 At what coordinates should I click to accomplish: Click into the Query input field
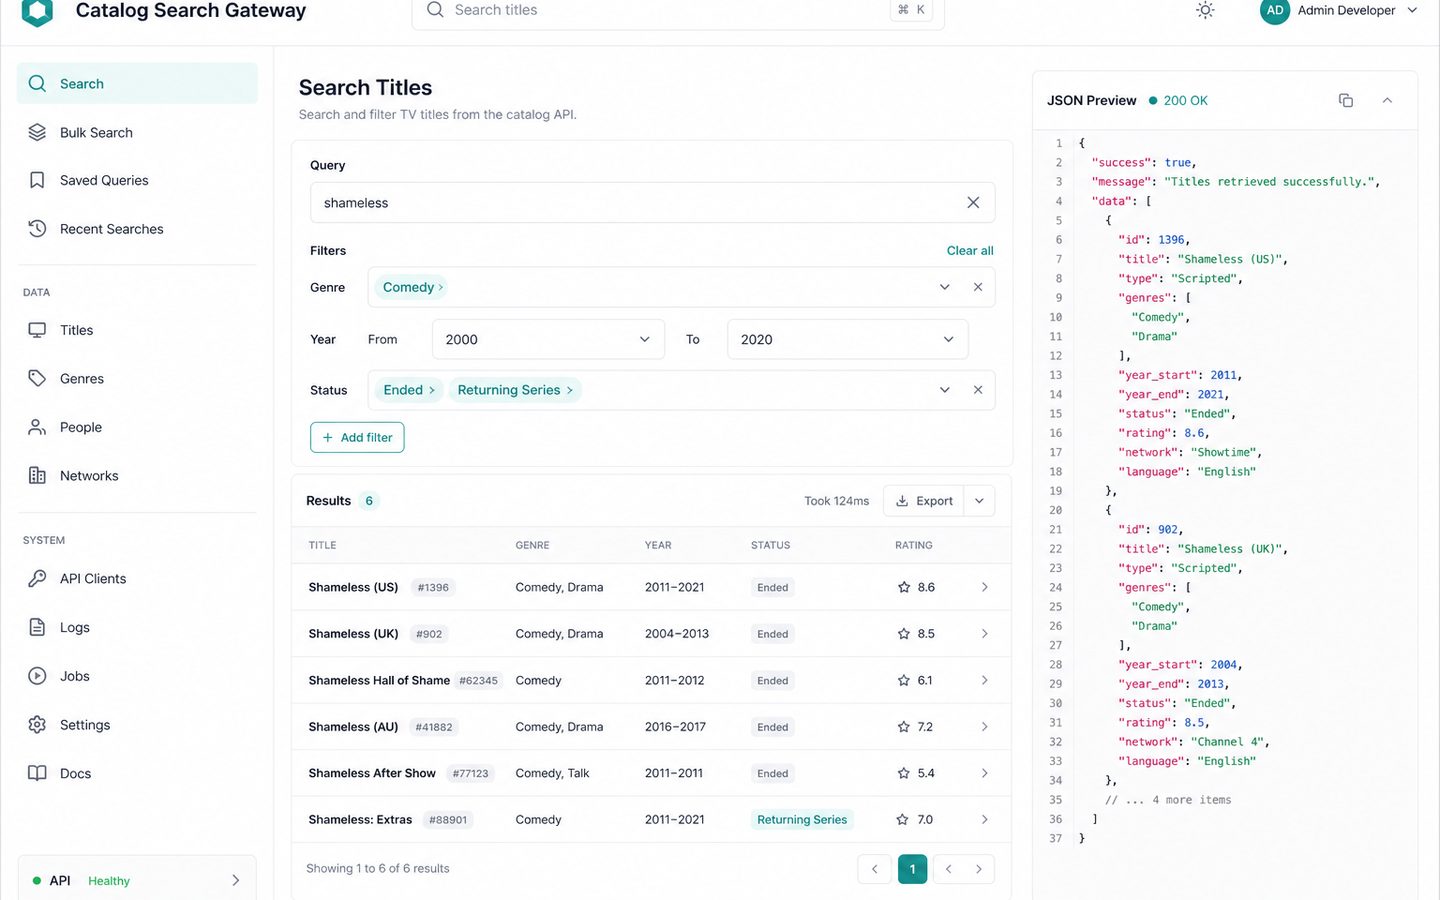(x=652, y=202)
